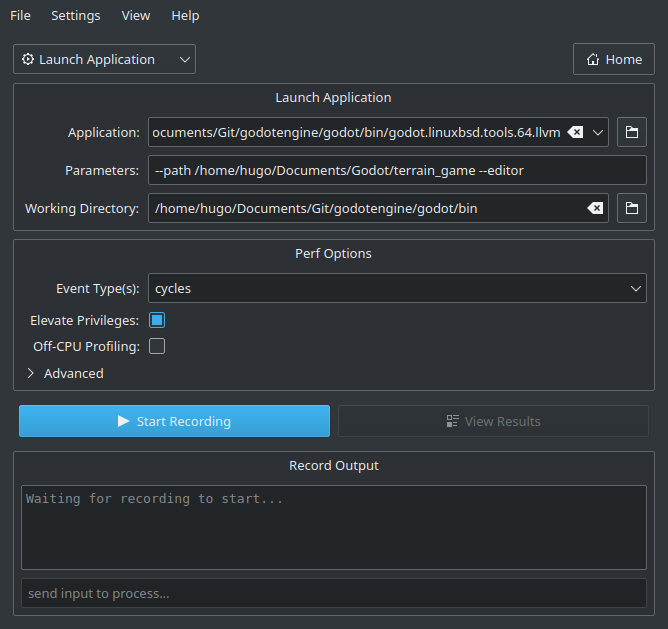
Task: Focus the send input to process field
Action: (333, 593)
